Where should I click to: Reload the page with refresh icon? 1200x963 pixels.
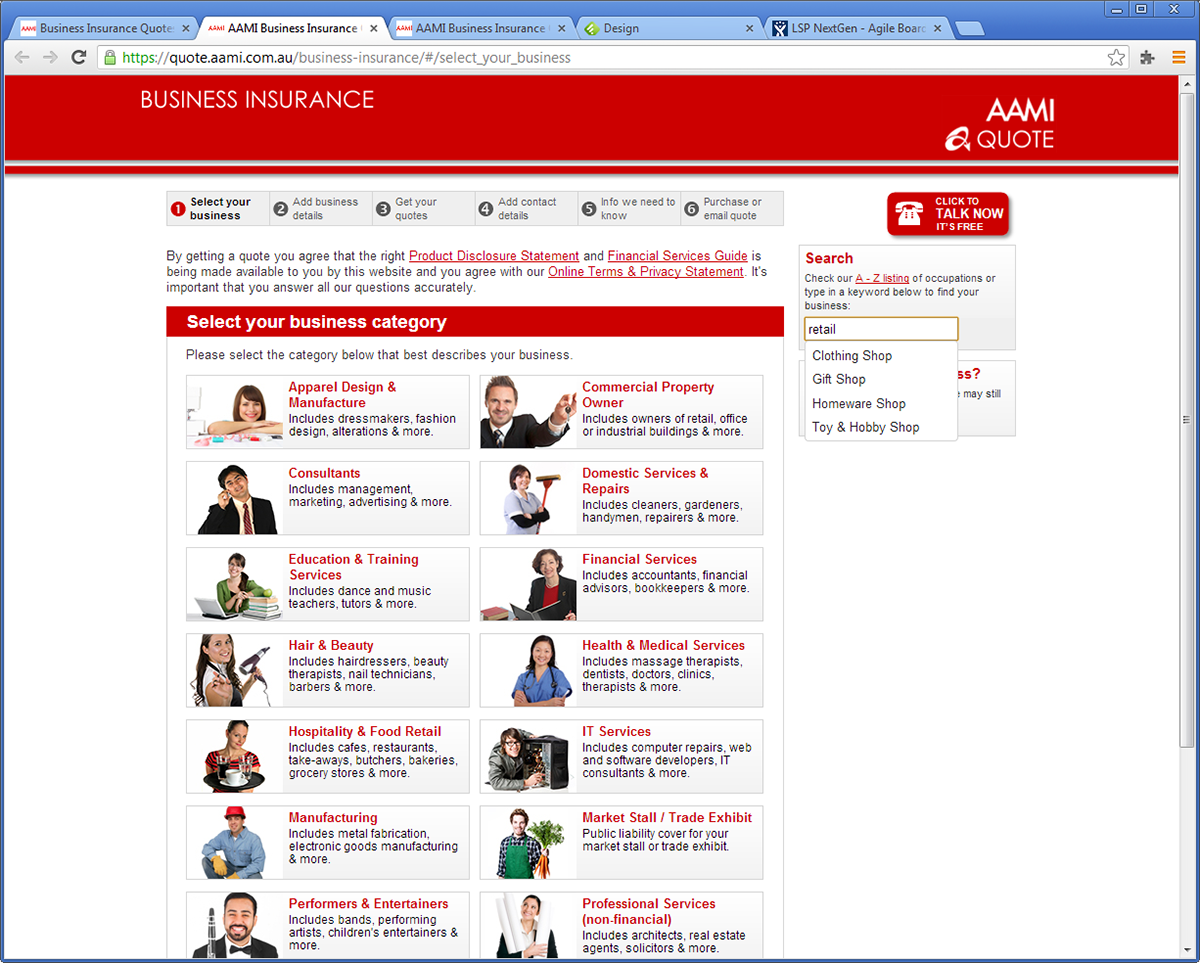tap(79, 57)
